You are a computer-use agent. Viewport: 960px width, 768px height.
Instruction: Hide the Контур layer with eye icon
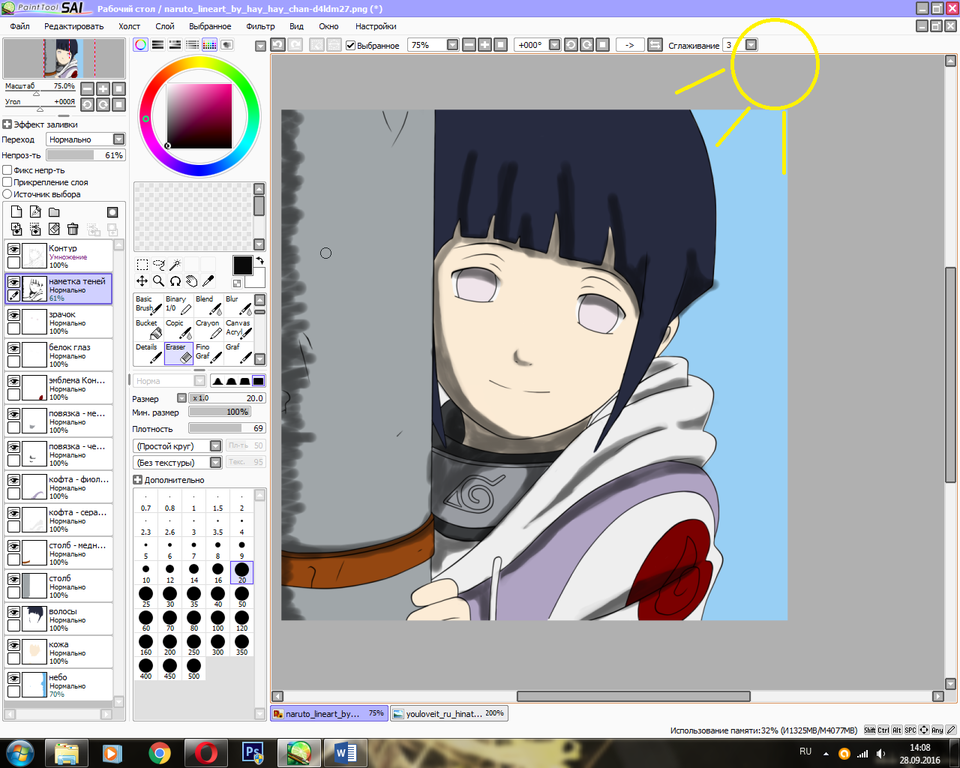tap(14, 248)
